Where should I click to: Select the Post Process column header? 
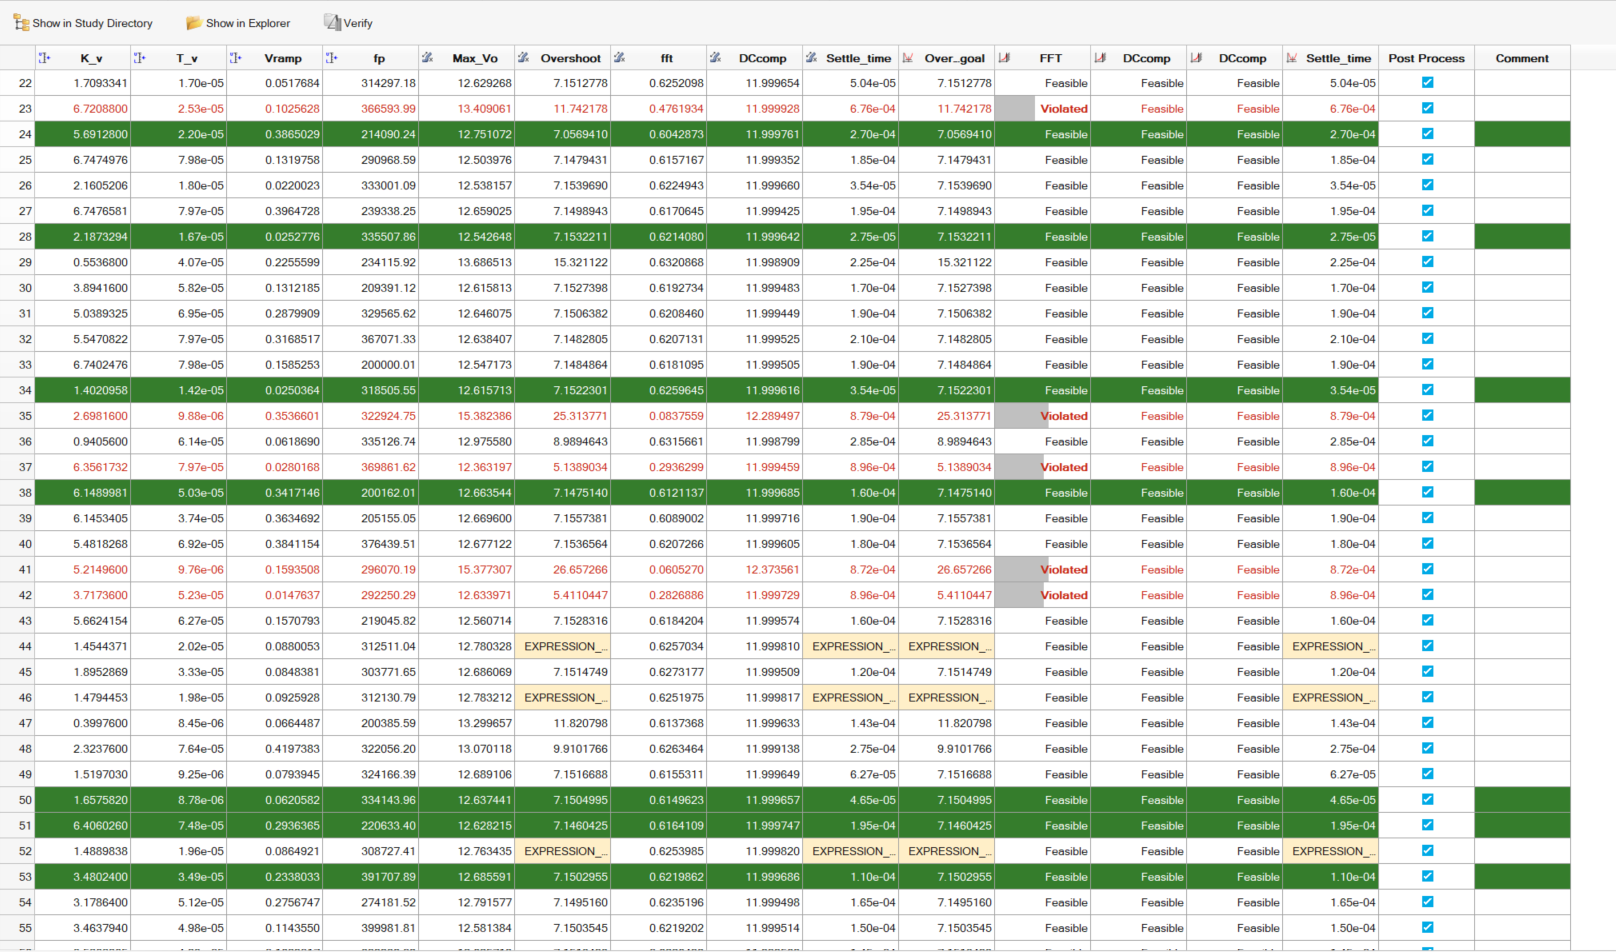point(1426,58)
